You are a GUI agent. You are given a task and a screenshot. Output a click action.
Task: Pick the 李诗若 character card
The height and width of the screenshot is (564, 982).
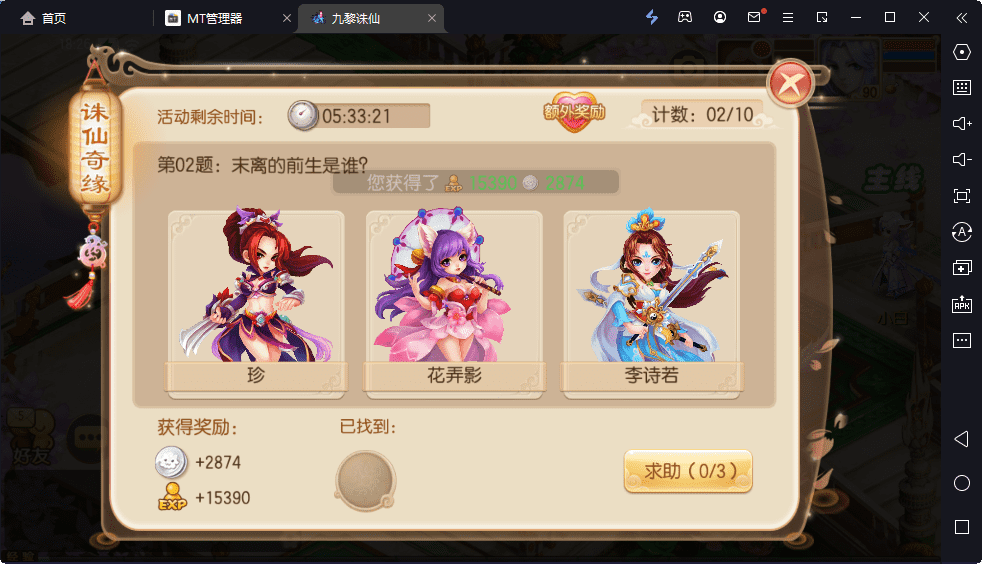[651, 304]
